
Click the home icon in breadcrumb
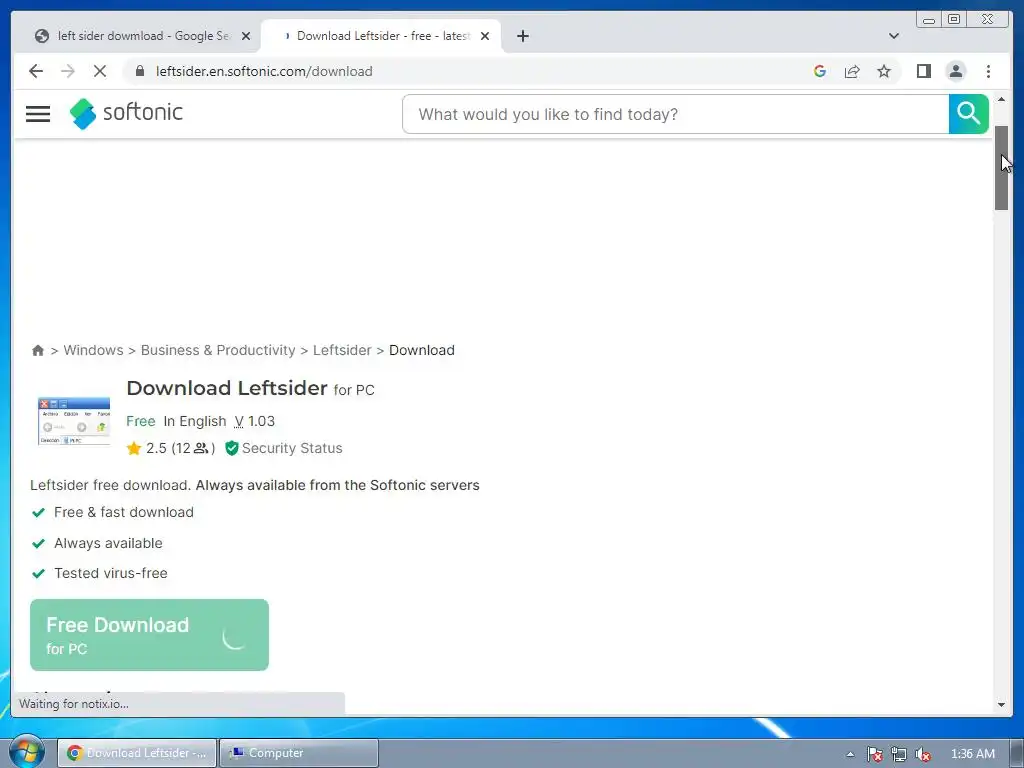pyautogui.click(x=38, y=350)
